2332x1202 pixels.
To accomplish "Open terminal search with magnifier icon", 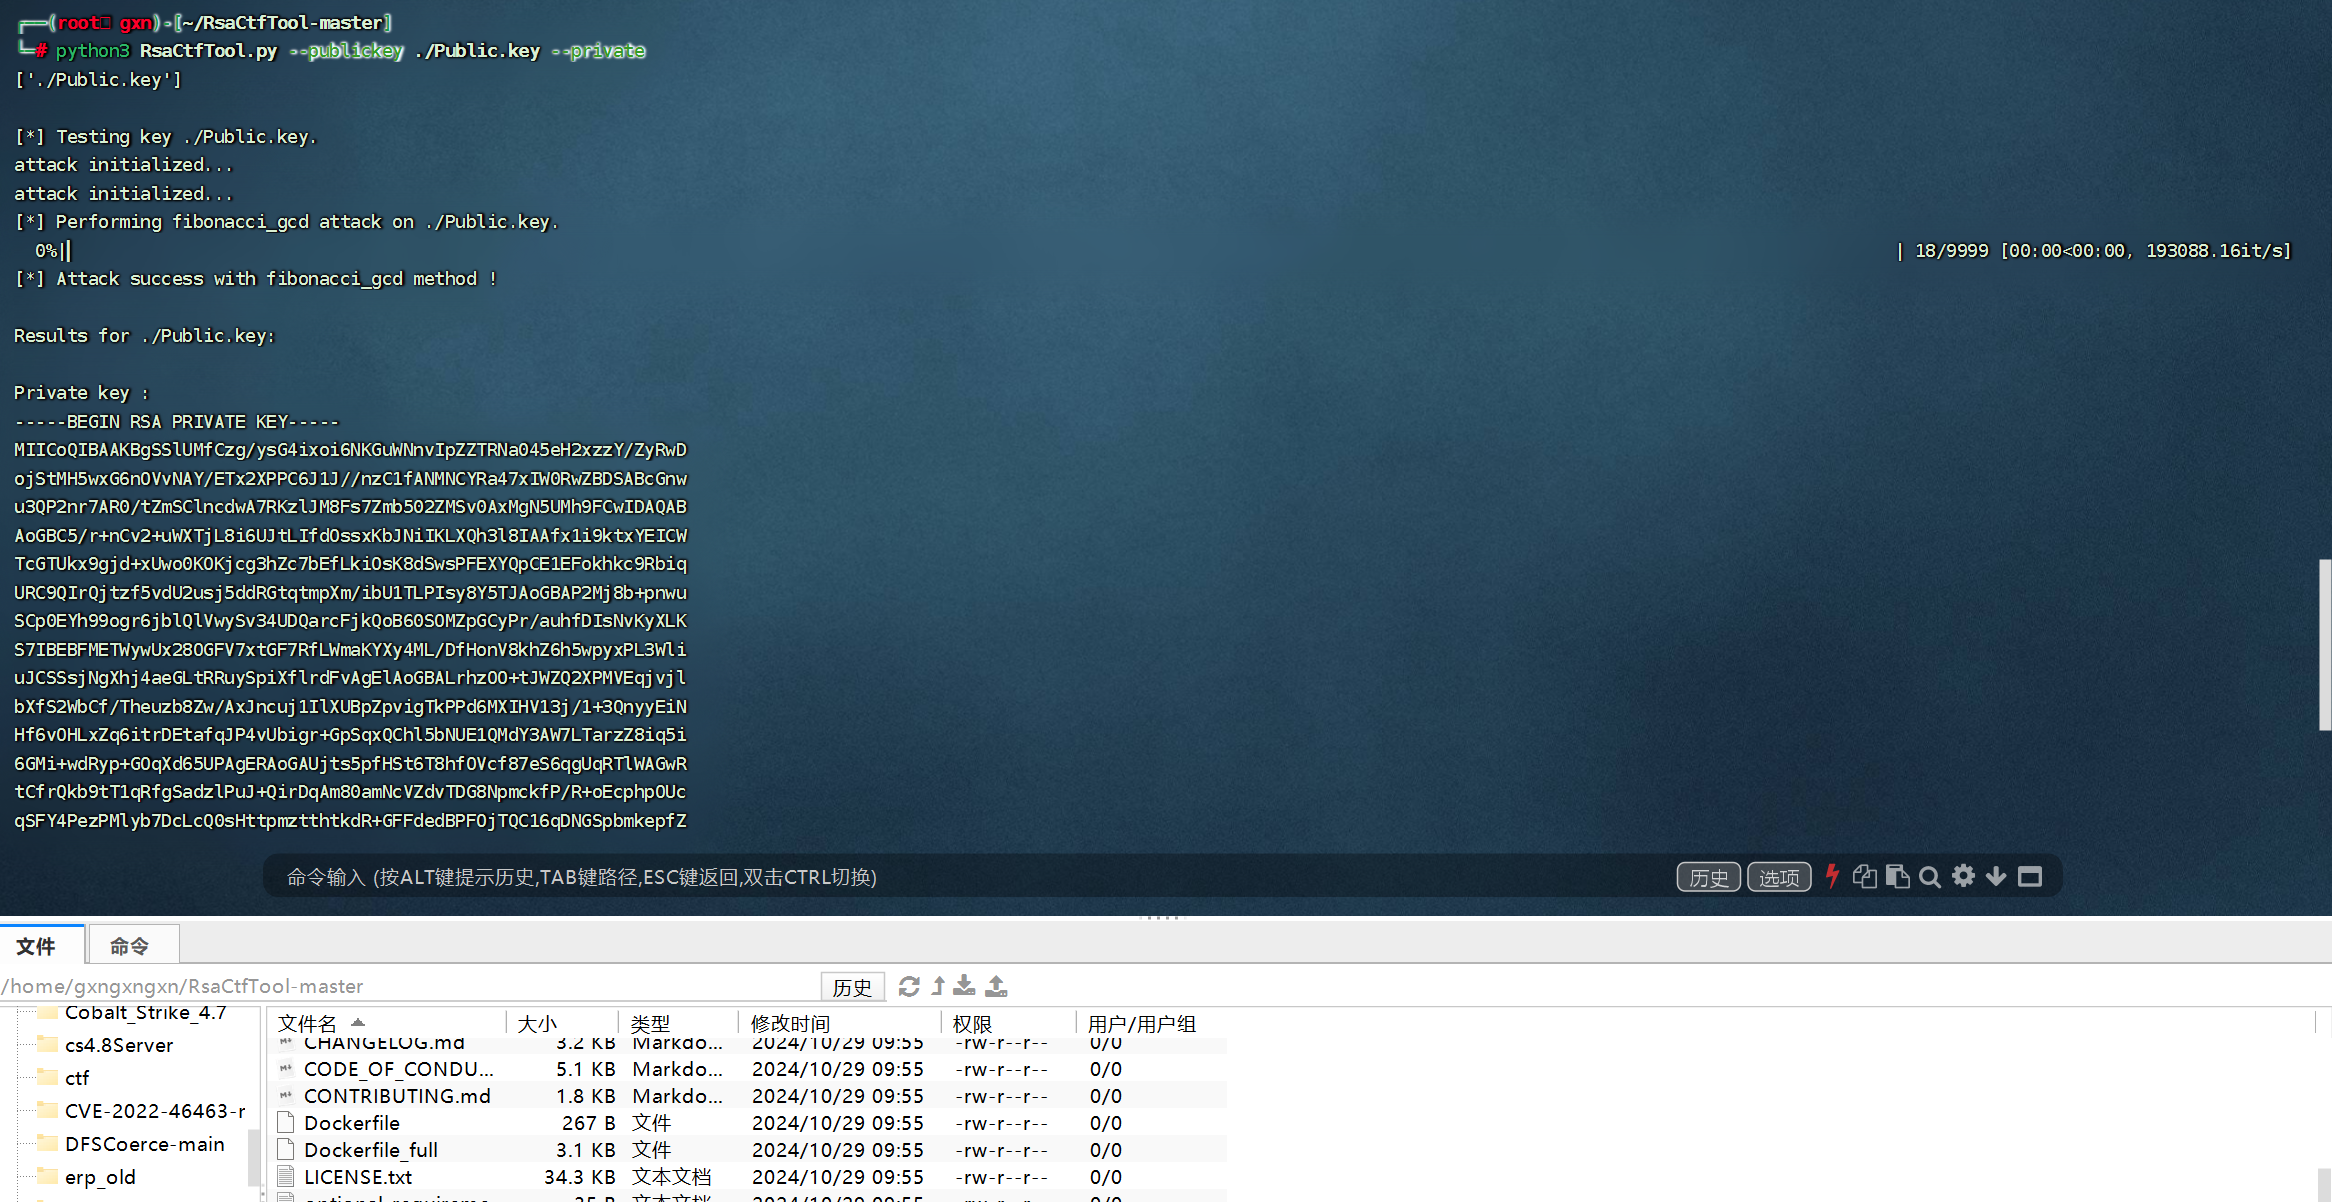I will [x=1930, y=877].
